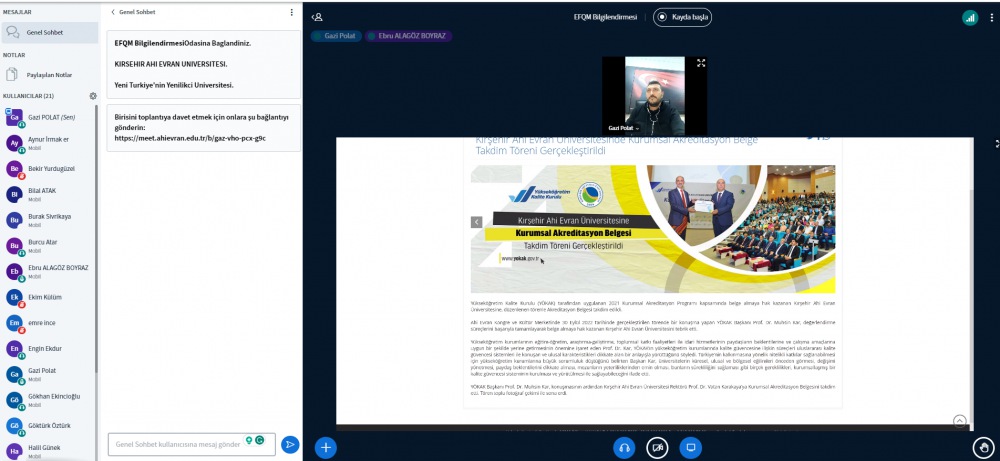This screenshot has width=1000, height=461.
Task: Open the top-right options menu
Action: tap(992, 18)
